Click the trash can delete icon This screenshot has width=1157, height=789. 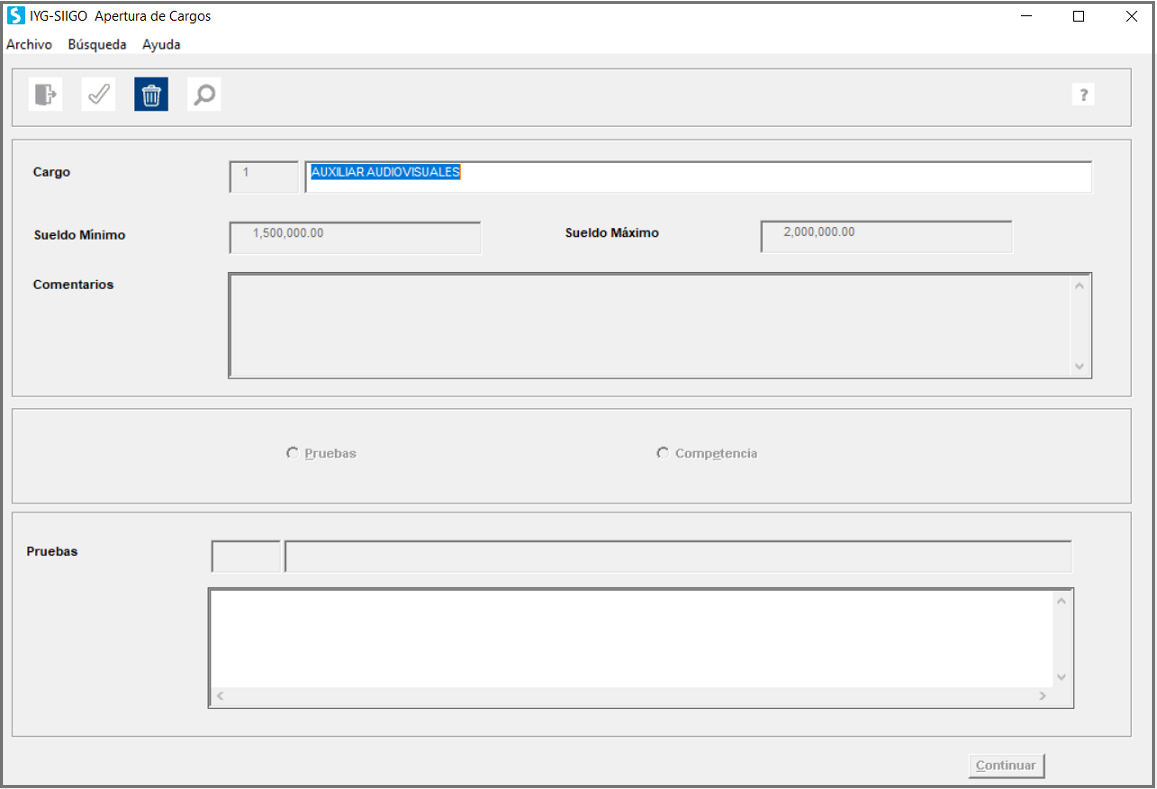point(151,94)
